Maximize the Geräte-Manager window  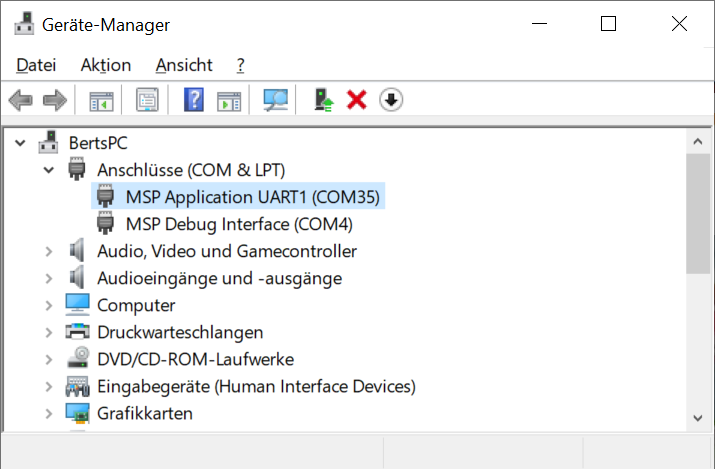[608, 24]
